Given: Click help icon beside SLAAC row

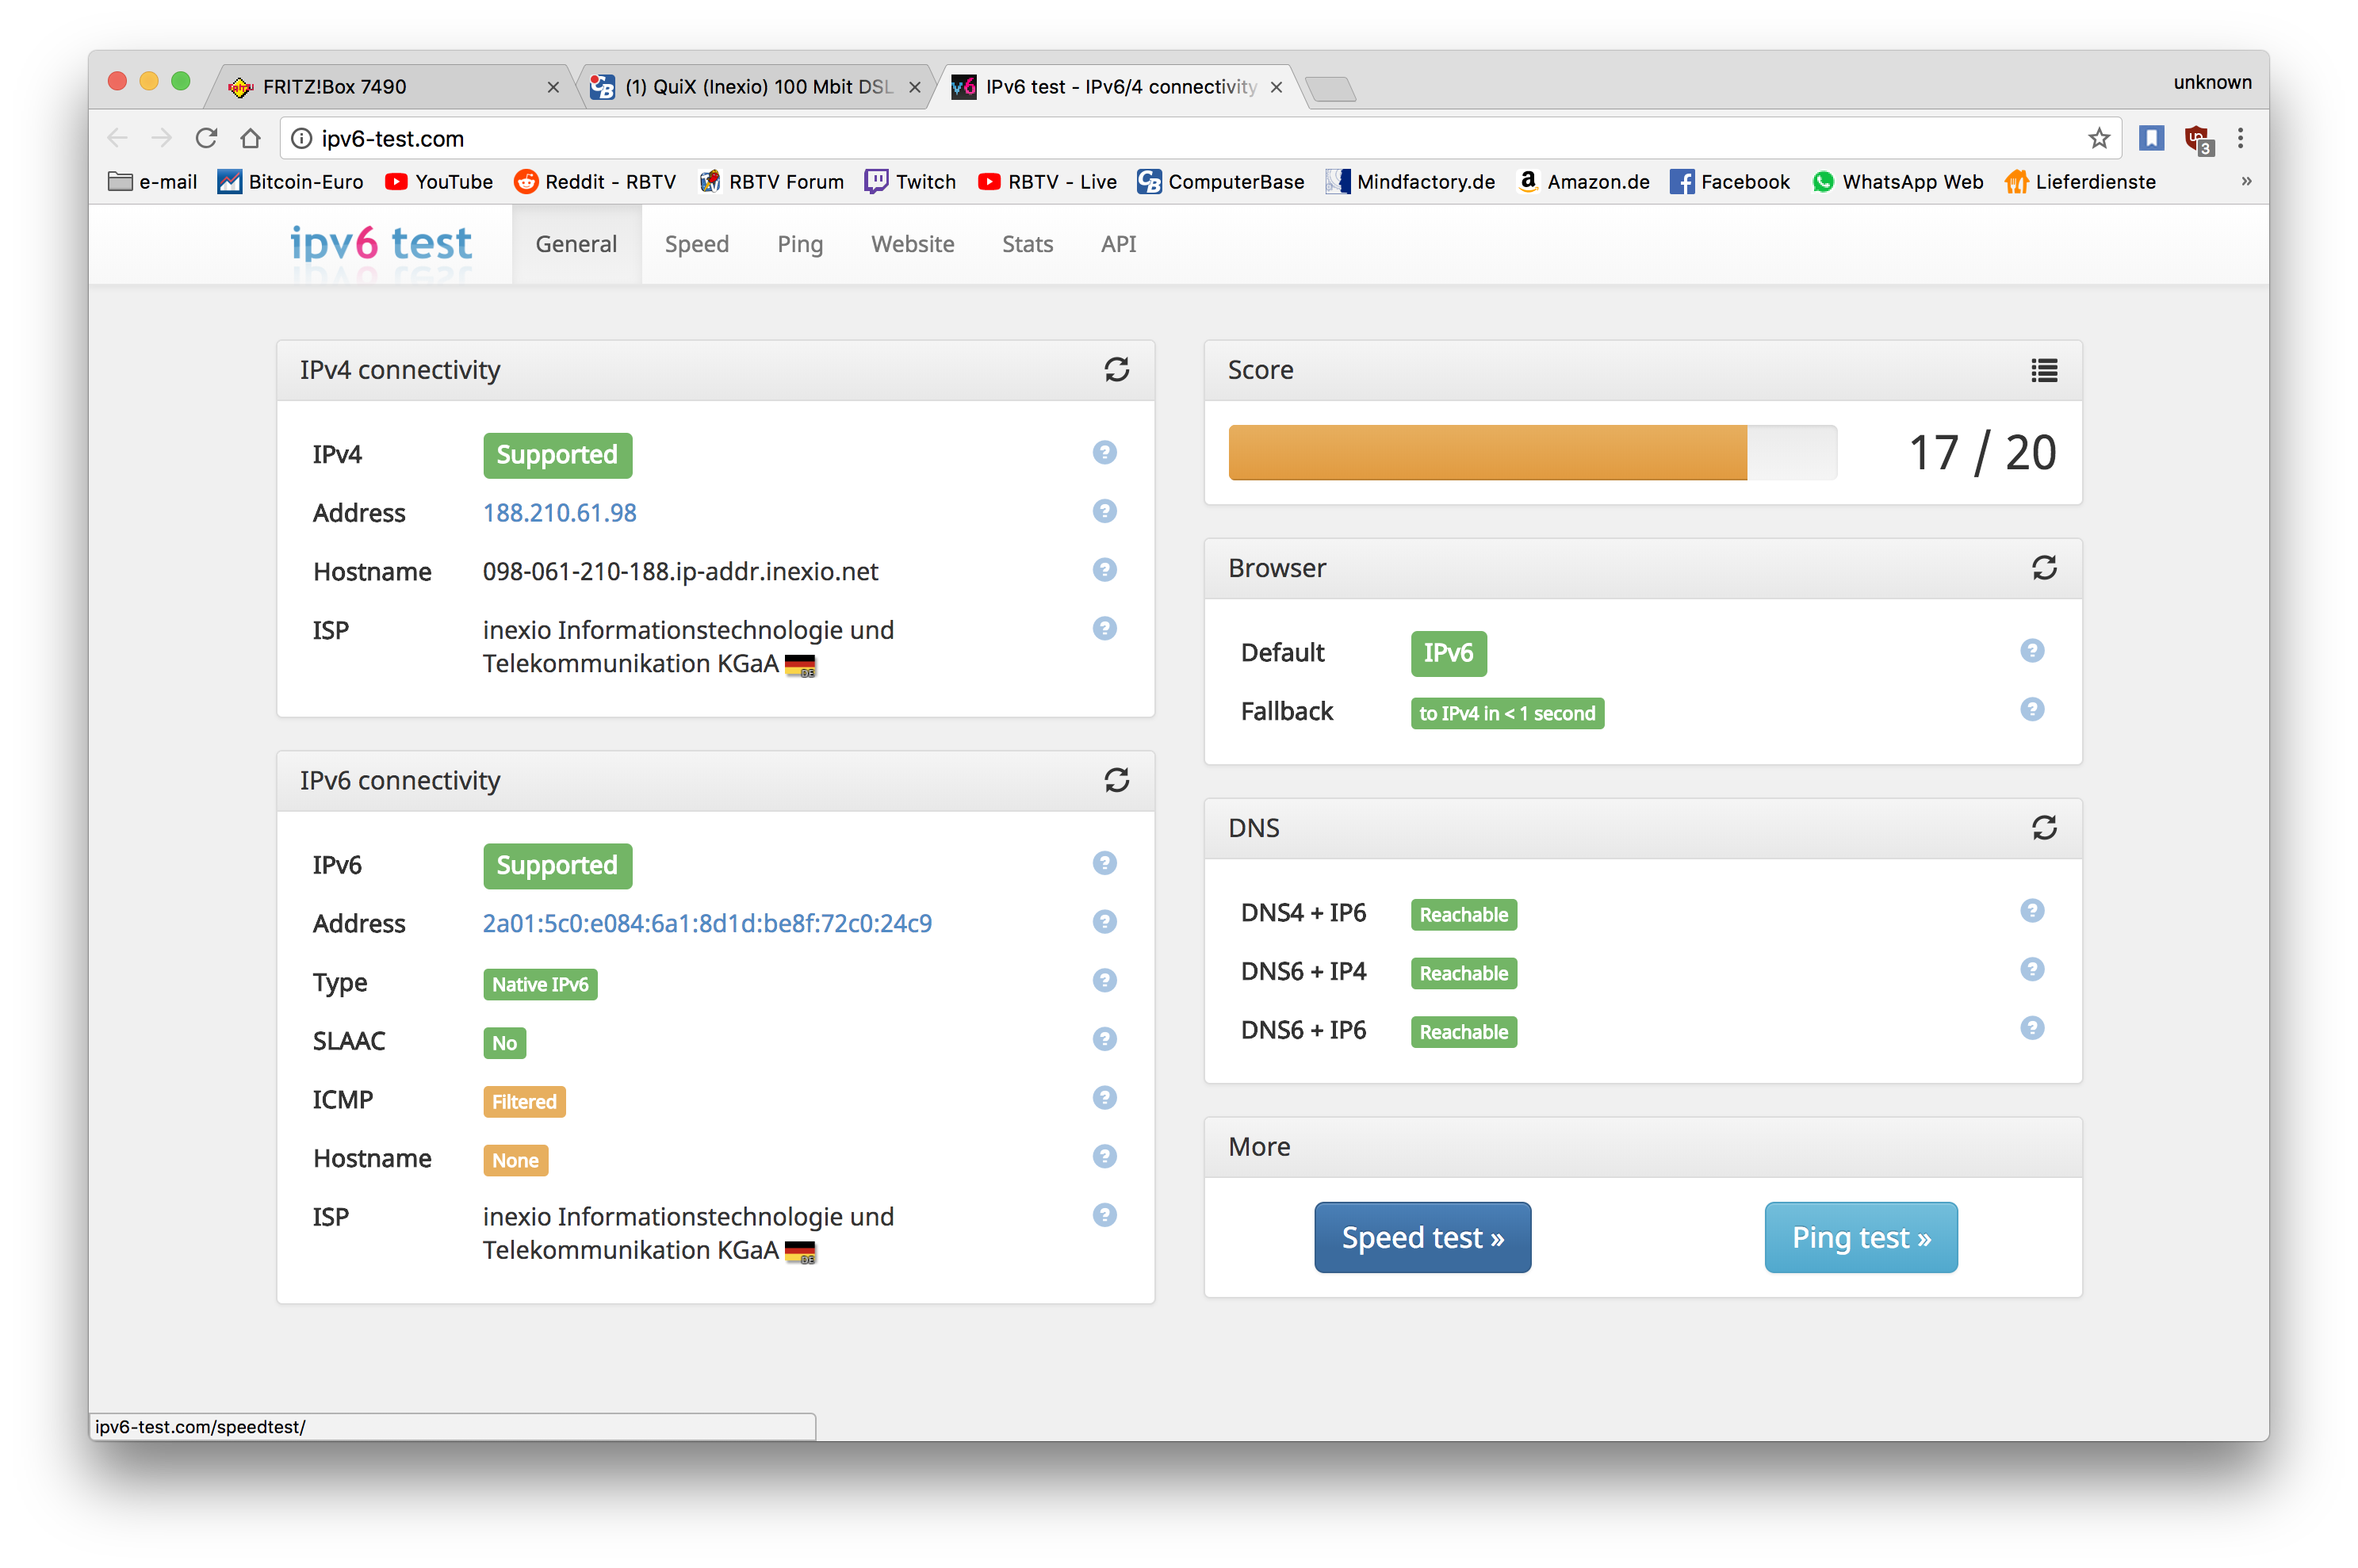Looking at the screenshot, I should (1104, 1039).
